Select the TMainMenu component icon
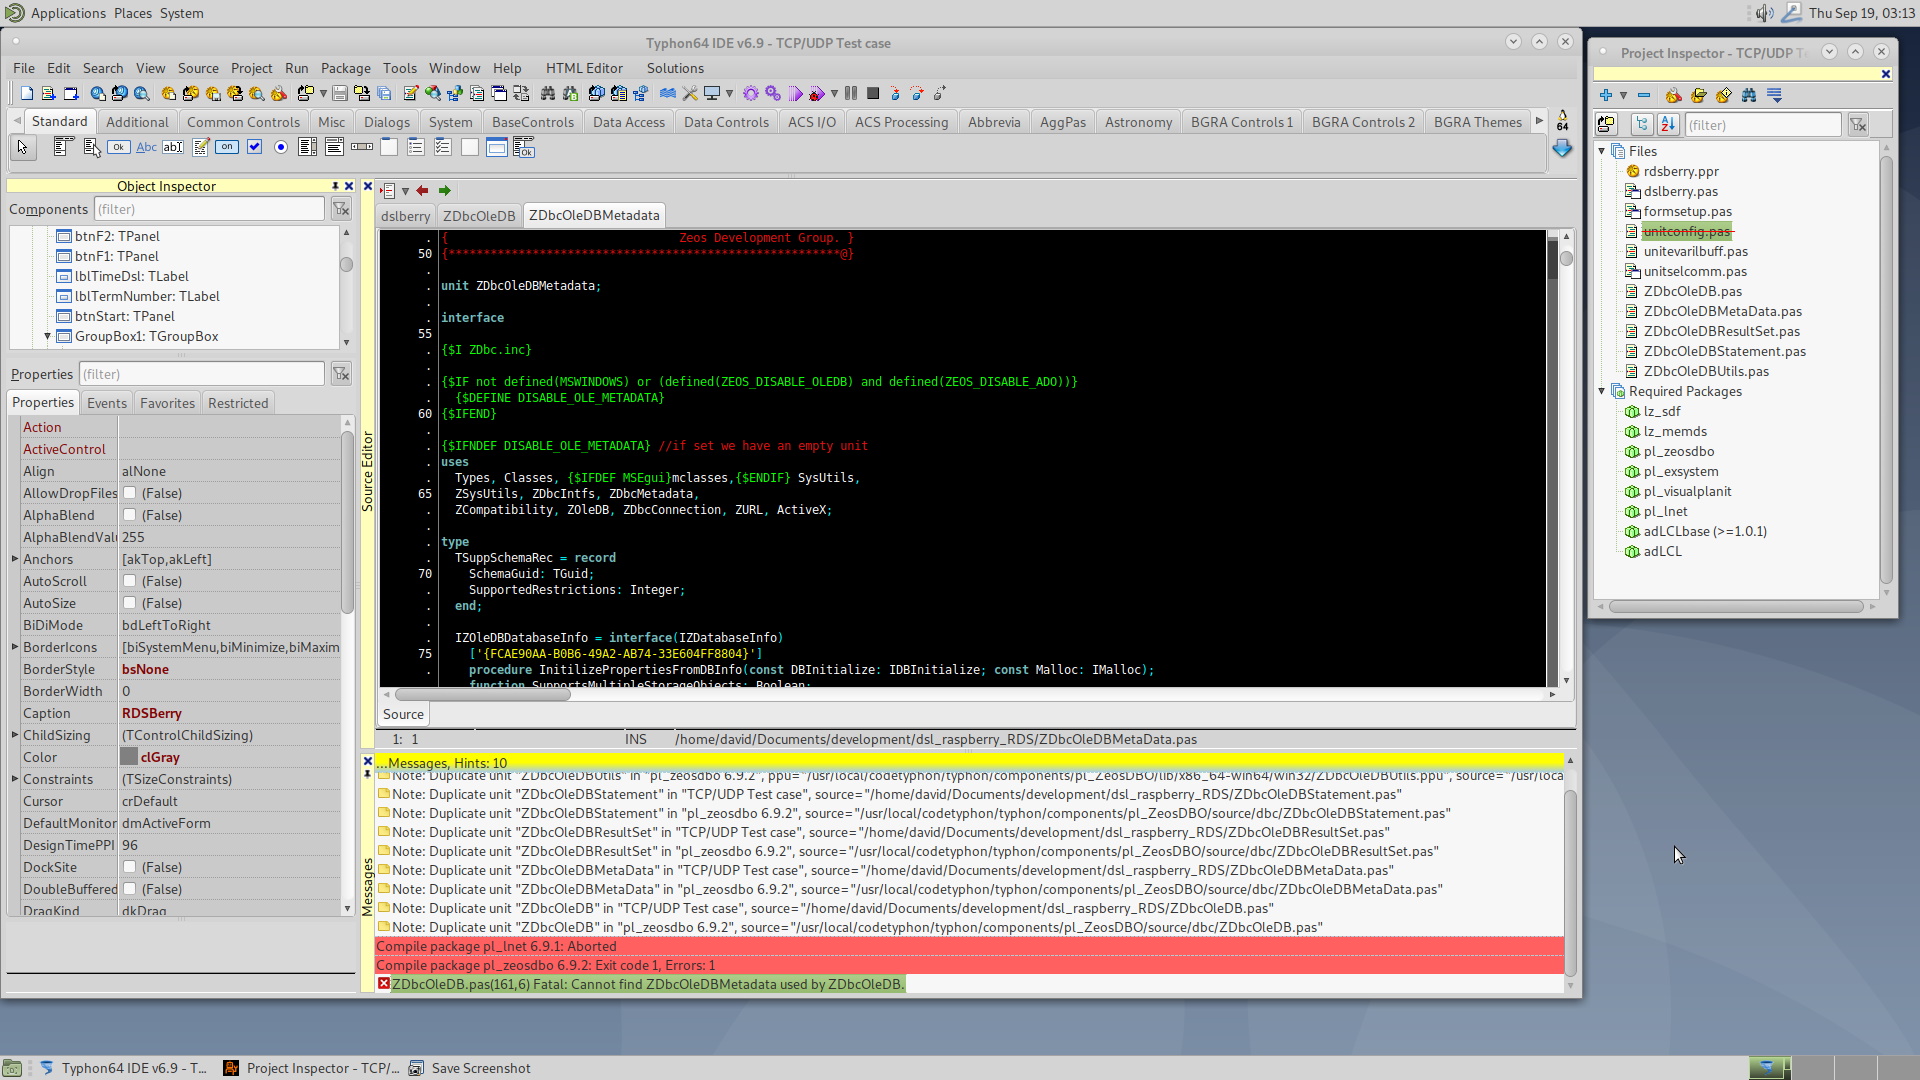Viewport: 1920px width, 1080px height. (64, 148)
